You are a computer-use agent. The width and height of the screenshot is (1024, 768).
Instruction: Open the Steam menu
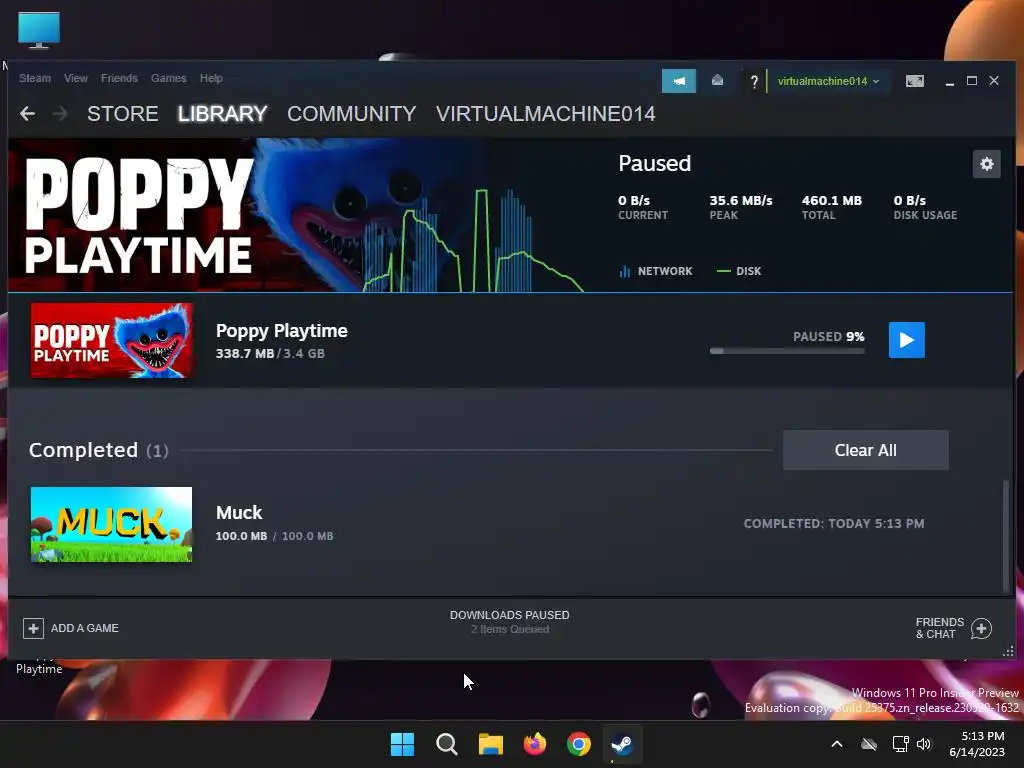click(35, 78)
